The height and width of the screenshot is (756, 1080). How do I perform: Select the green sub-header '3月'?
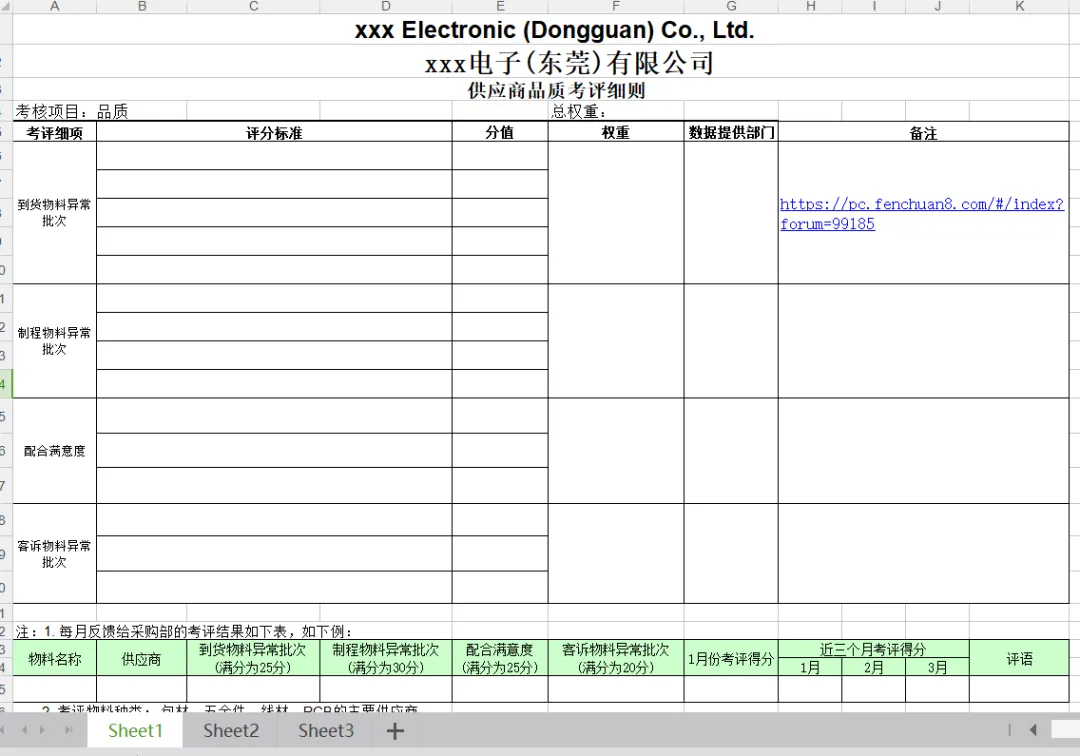(x=937, y=667)
